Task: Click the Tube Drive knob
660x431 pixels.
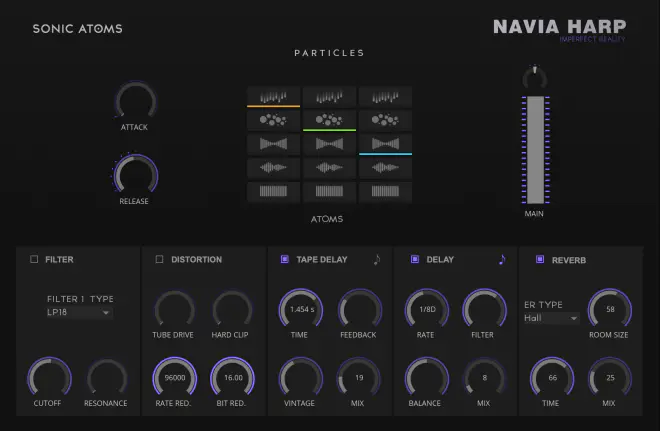Action: click(x=174, y=309)
